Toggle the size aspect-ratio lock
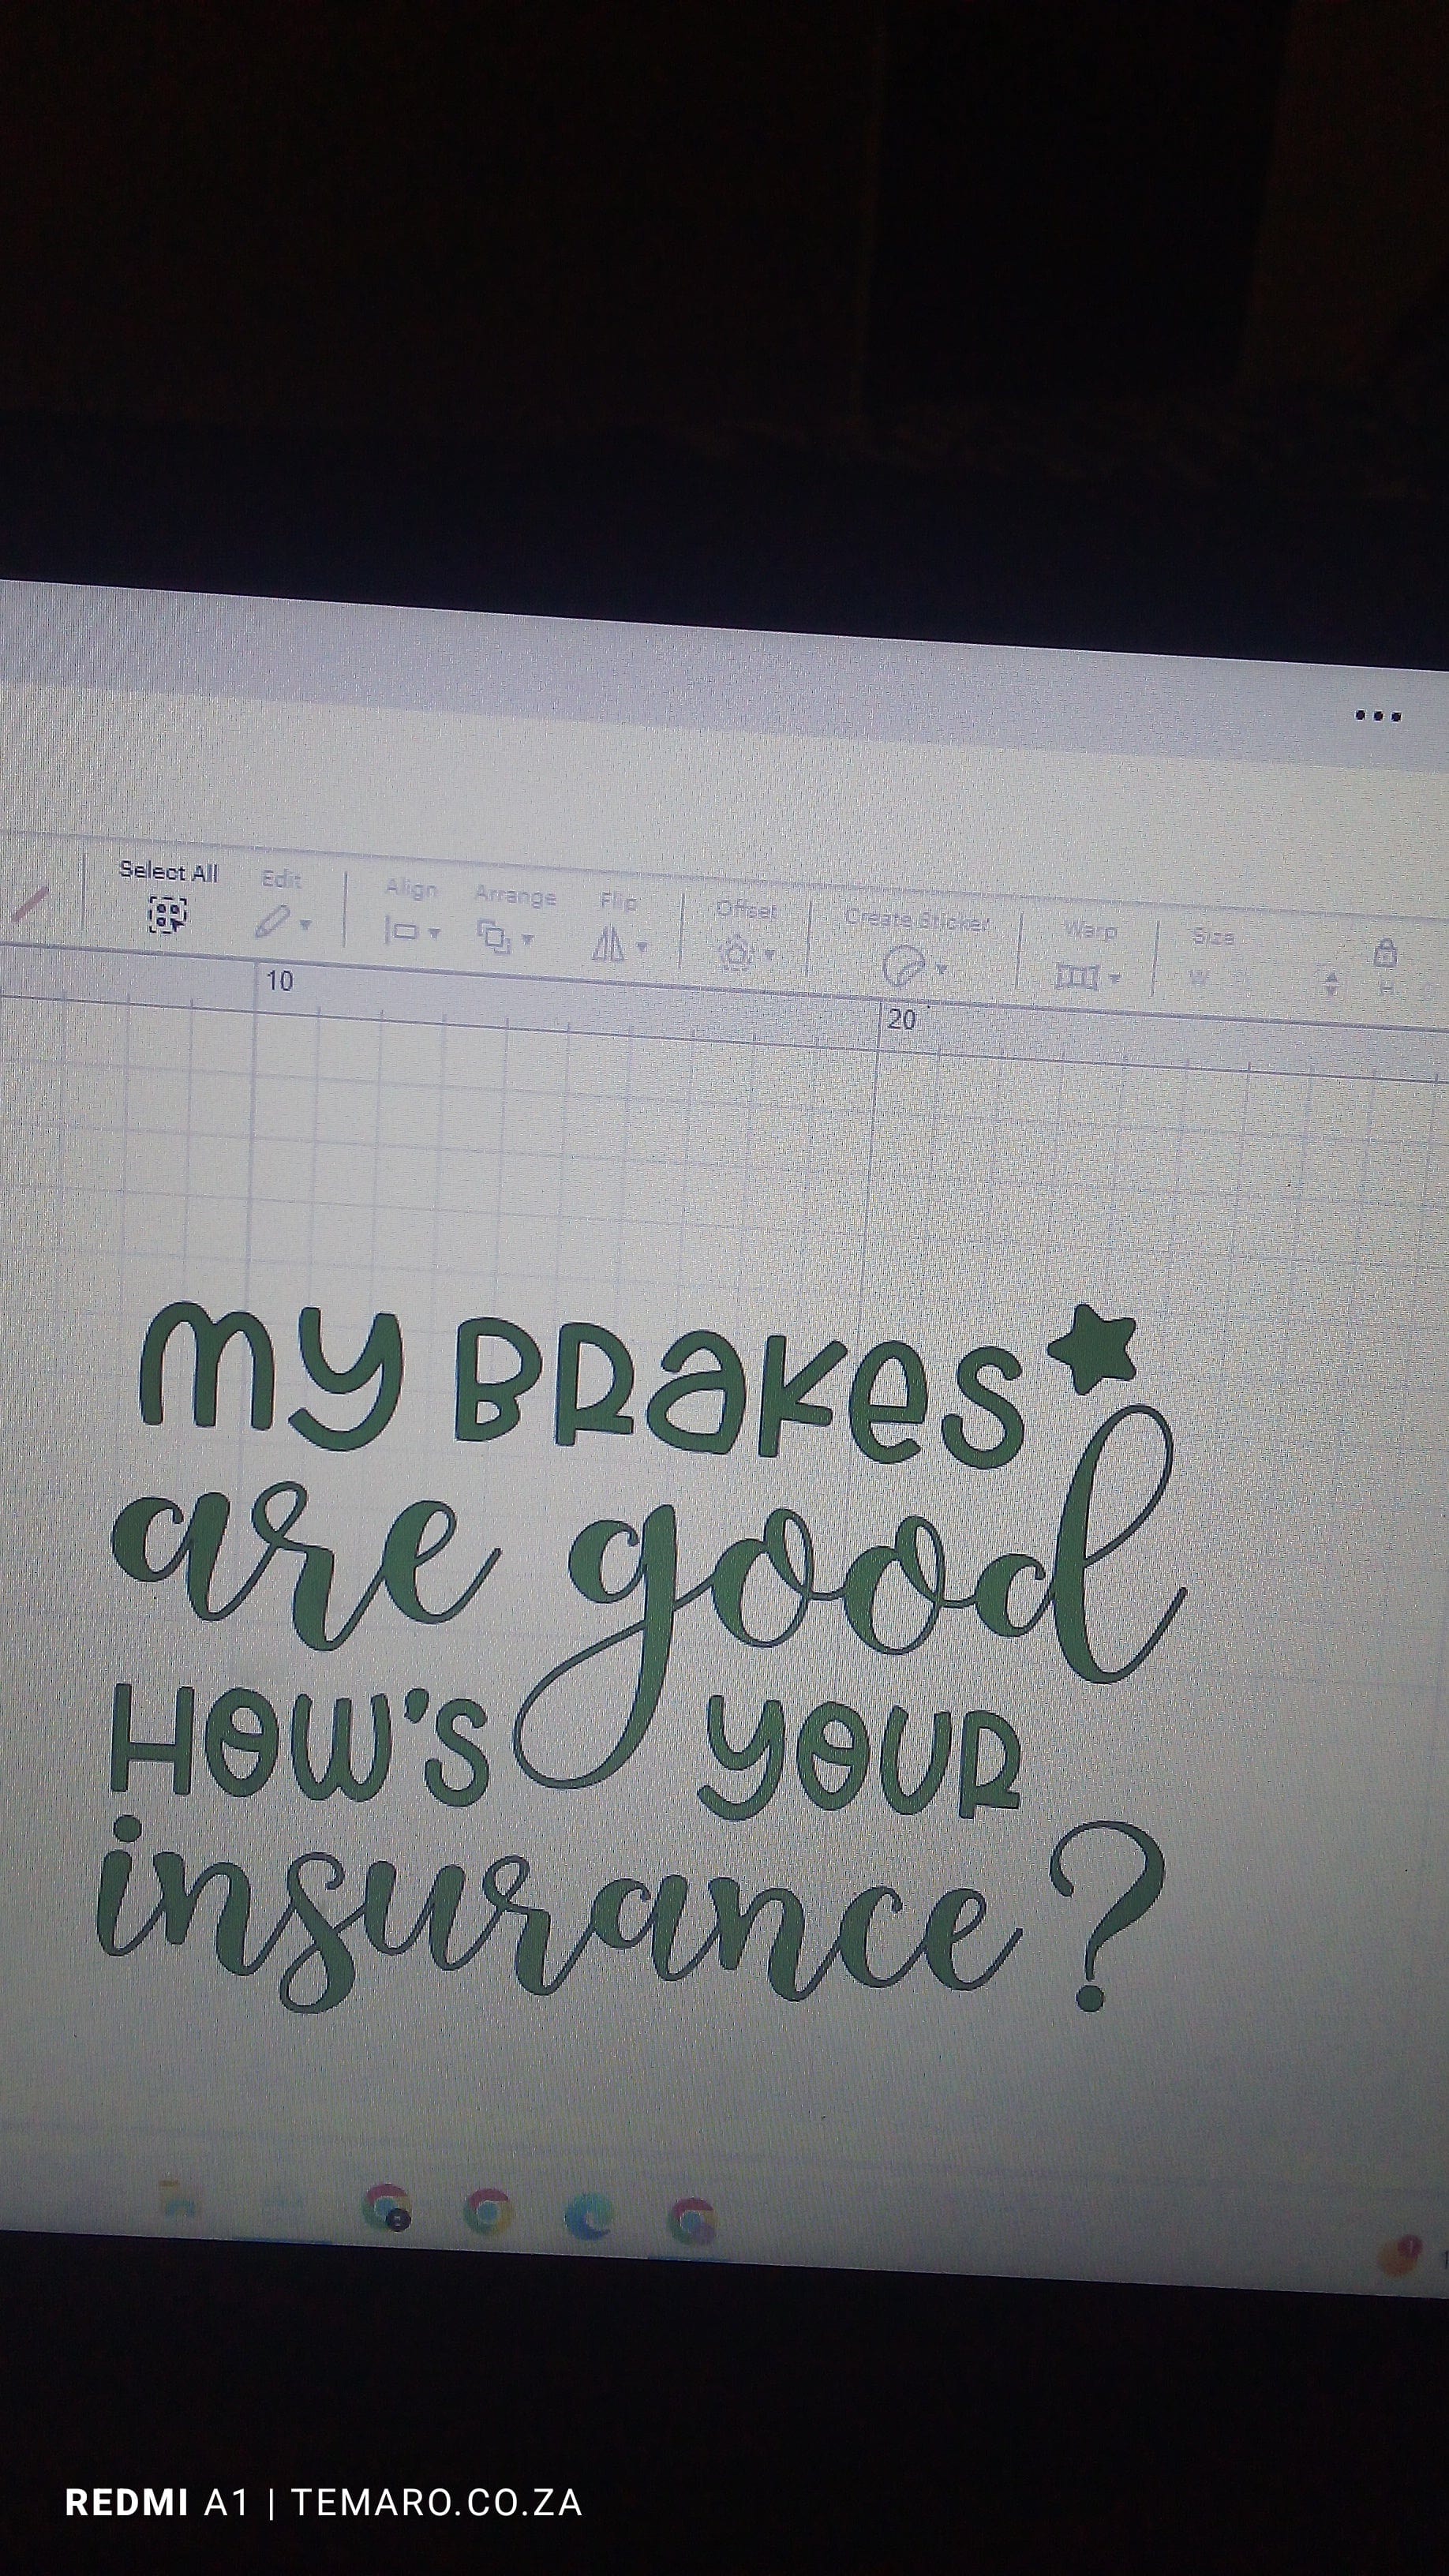The image size is (1449, 2576). click(x=1385, y=952)
